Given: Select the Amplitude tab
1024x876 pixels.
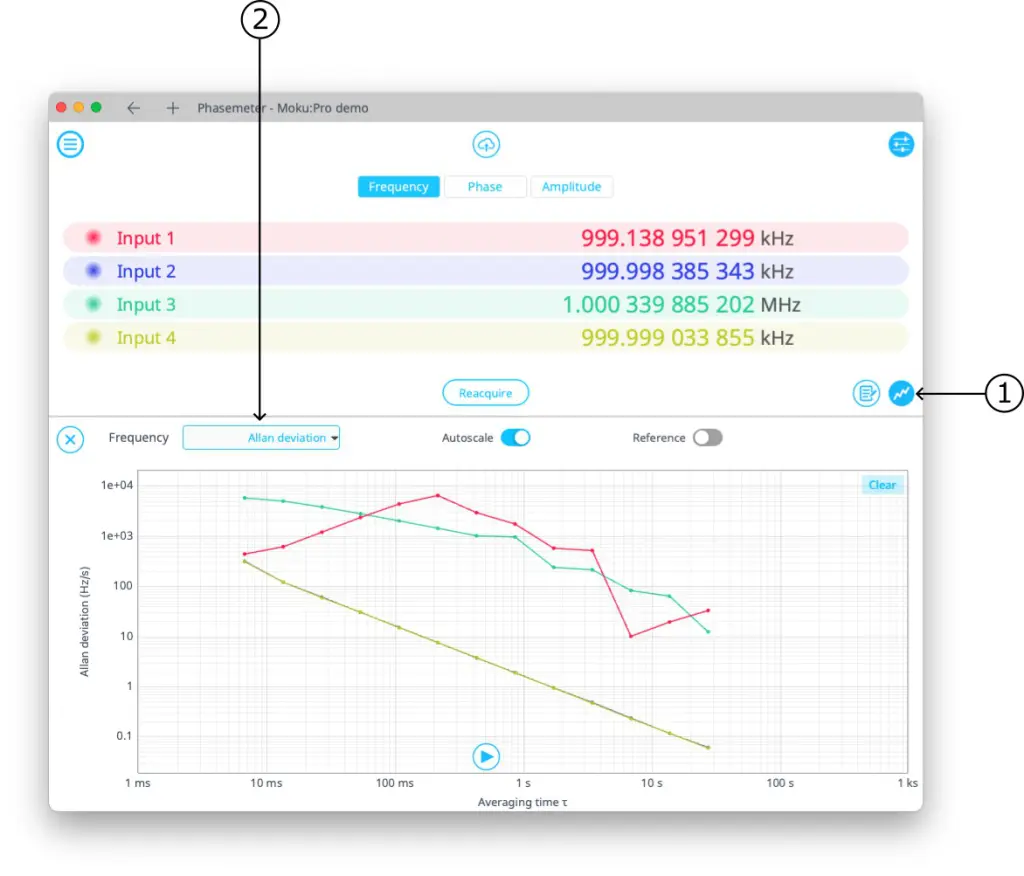Looking at the screenshot, I should pos(571,187).
